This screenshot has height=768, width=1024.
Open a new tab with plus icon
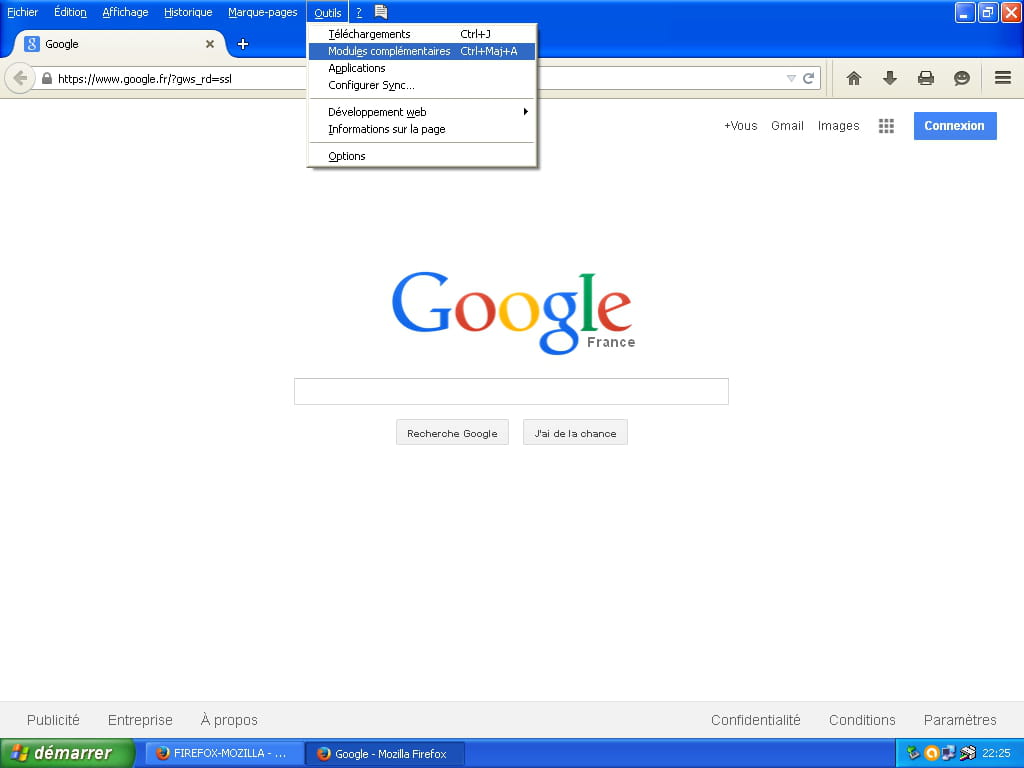242,44
